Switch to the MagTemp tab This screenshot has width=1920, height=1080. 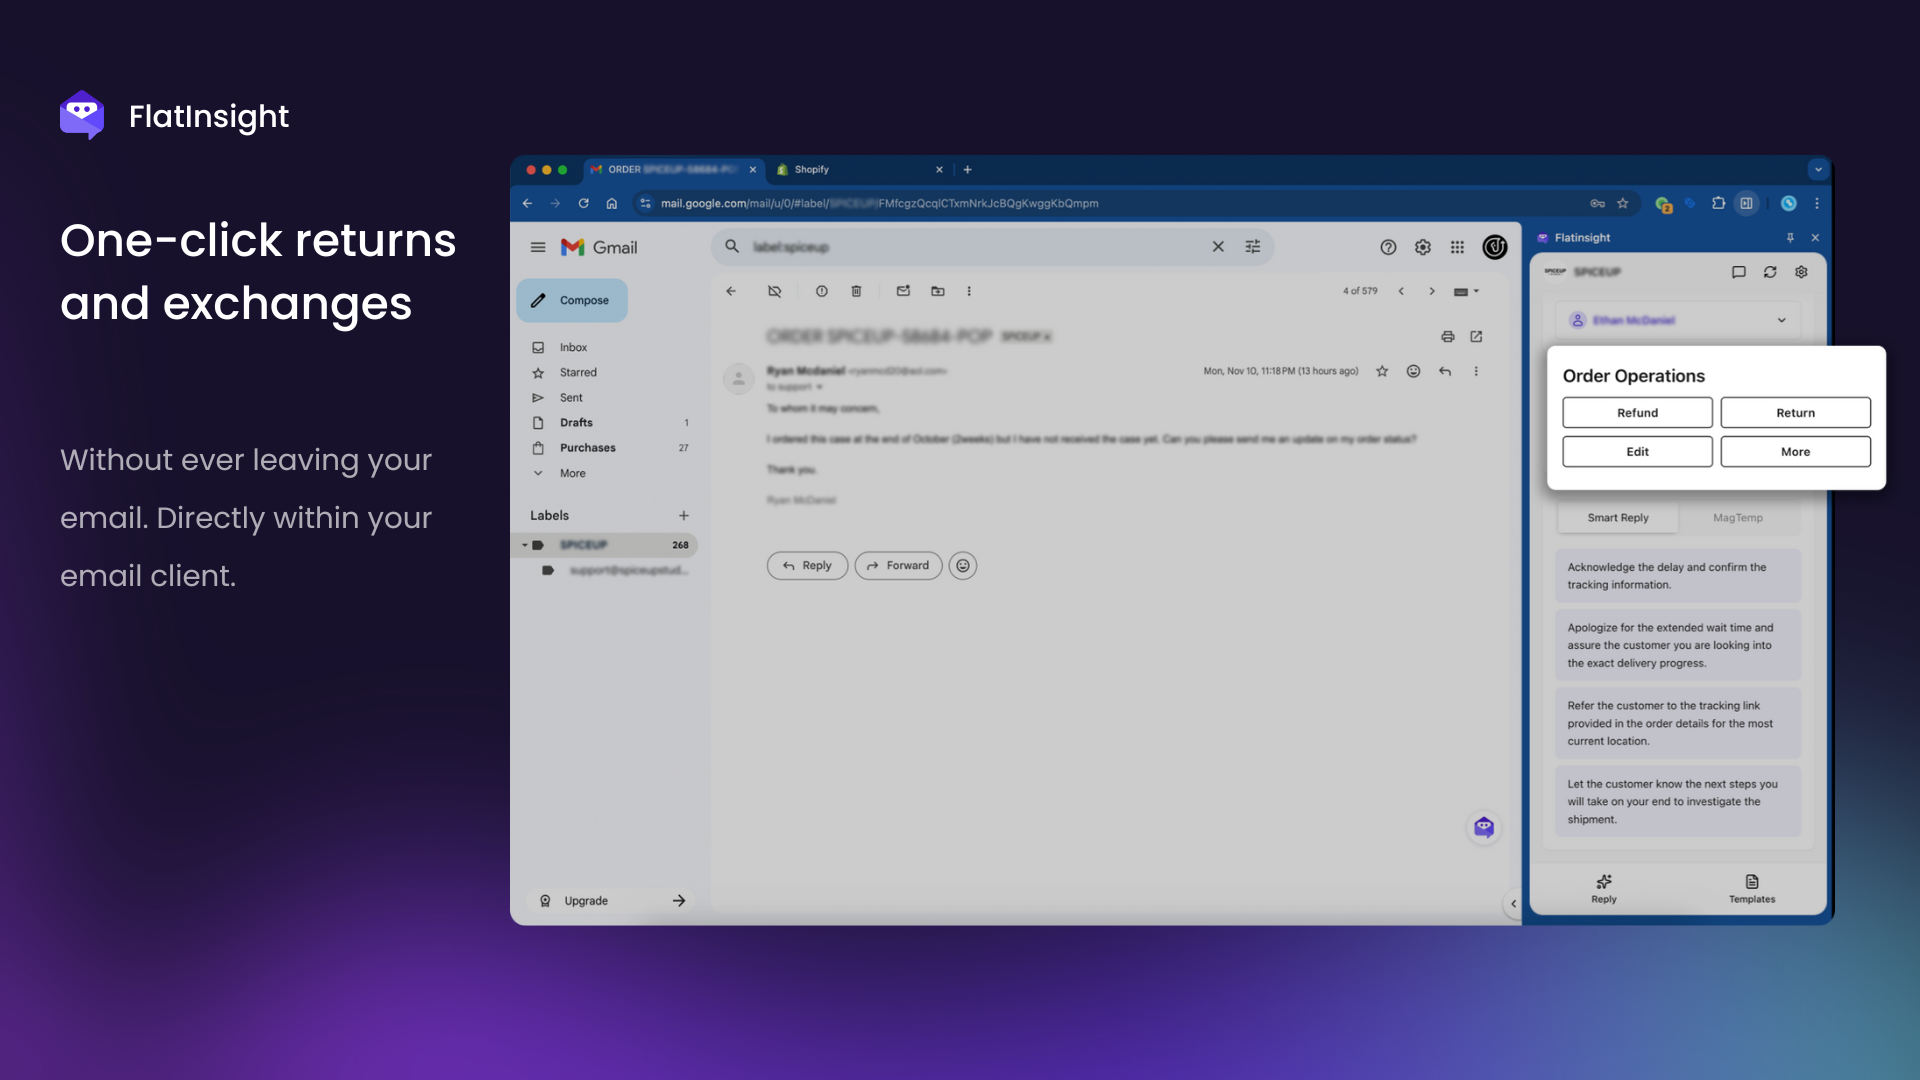point(1738,518)
